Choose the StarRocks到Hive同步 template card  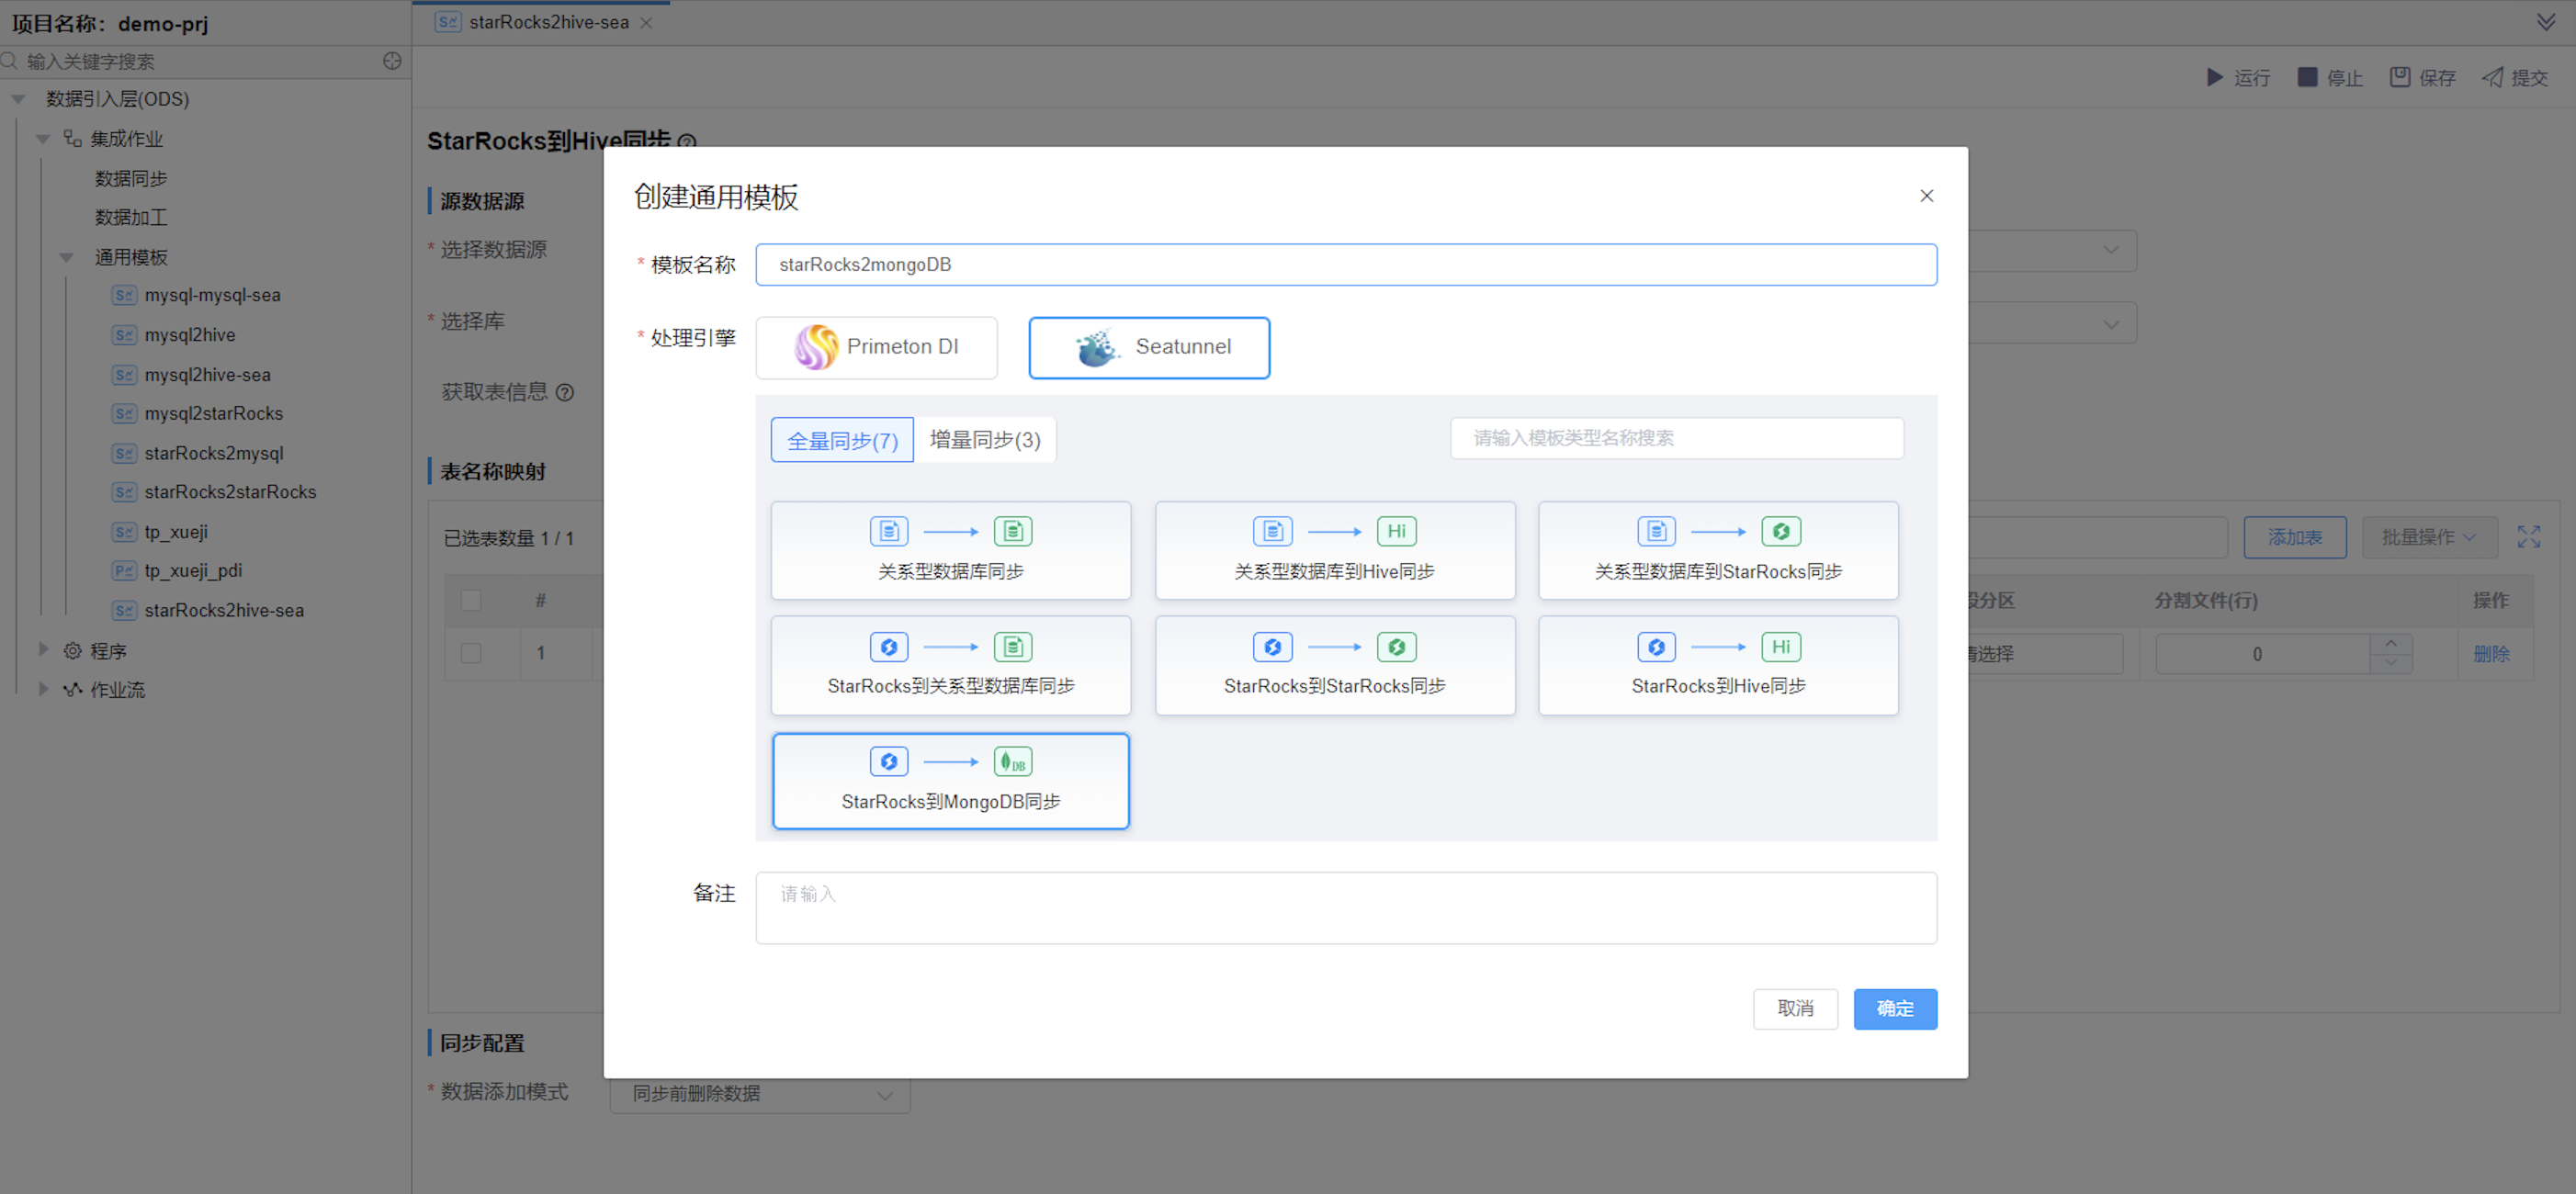tap(1717, 665)
